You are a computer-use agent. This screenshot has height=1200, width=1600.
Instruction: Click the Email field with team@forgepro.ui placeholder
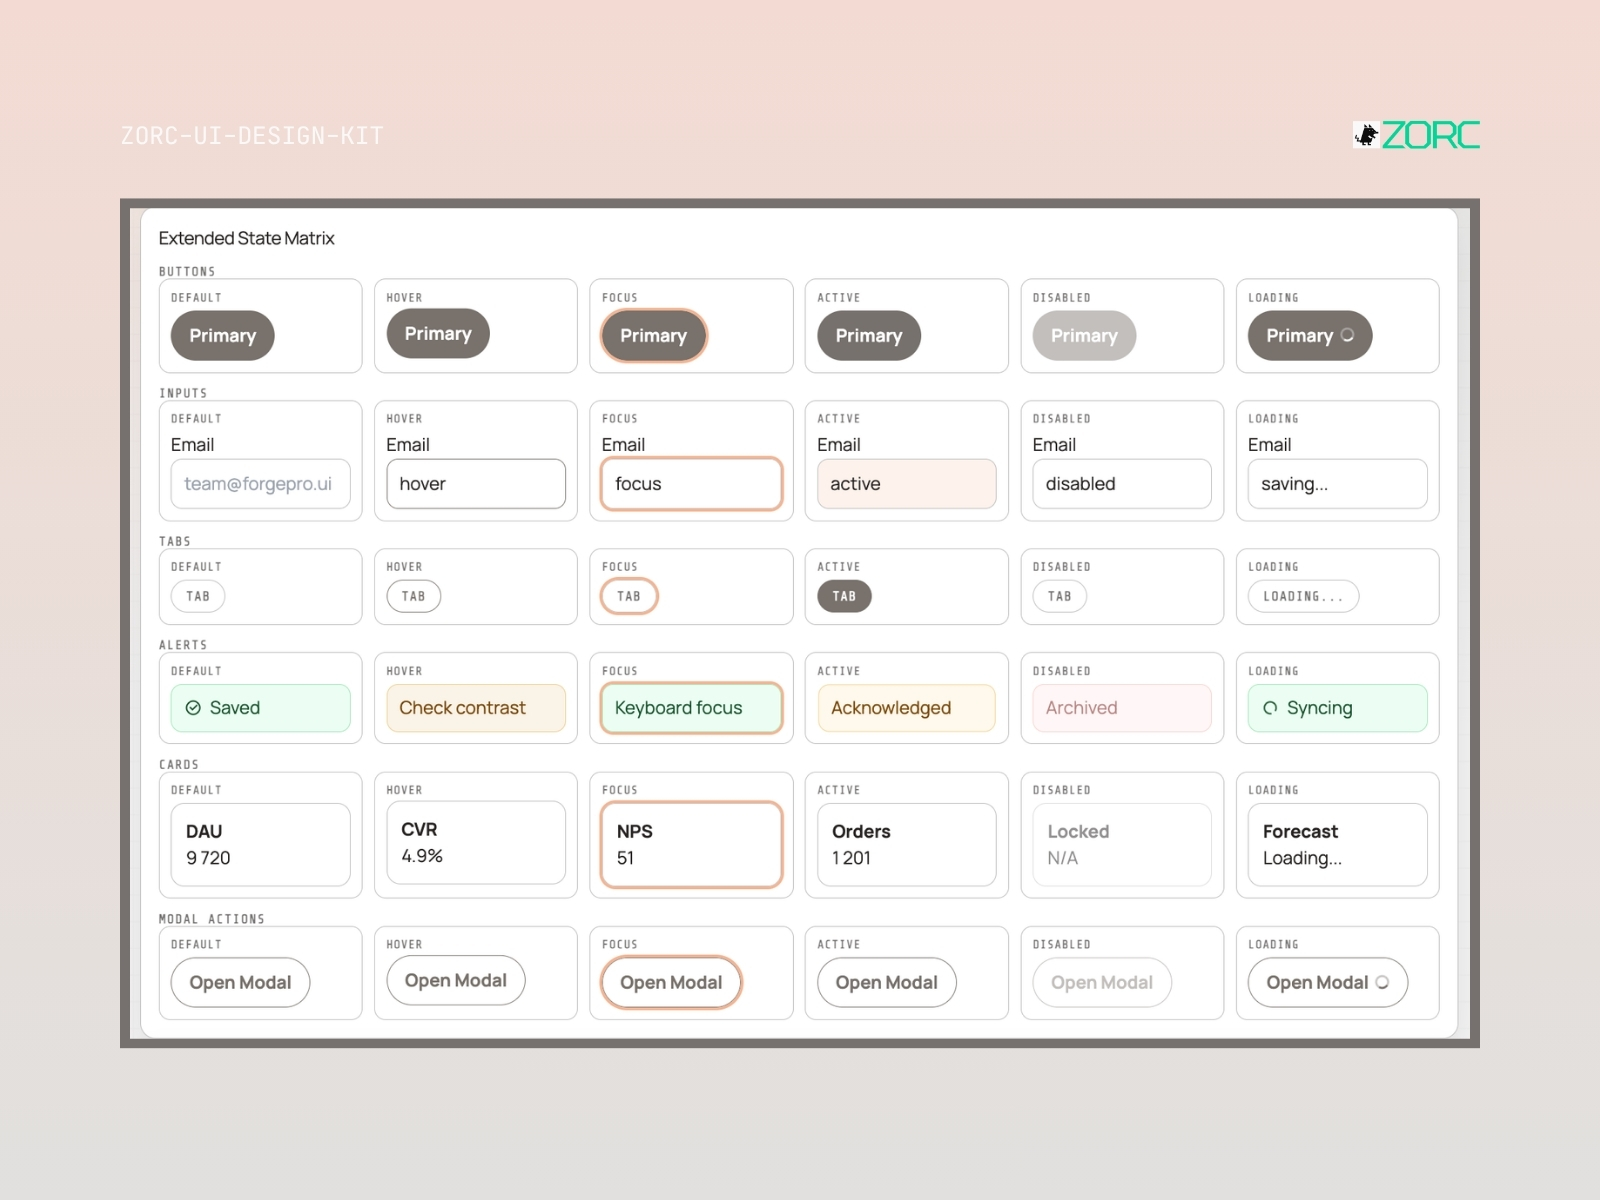click(260, 484)
